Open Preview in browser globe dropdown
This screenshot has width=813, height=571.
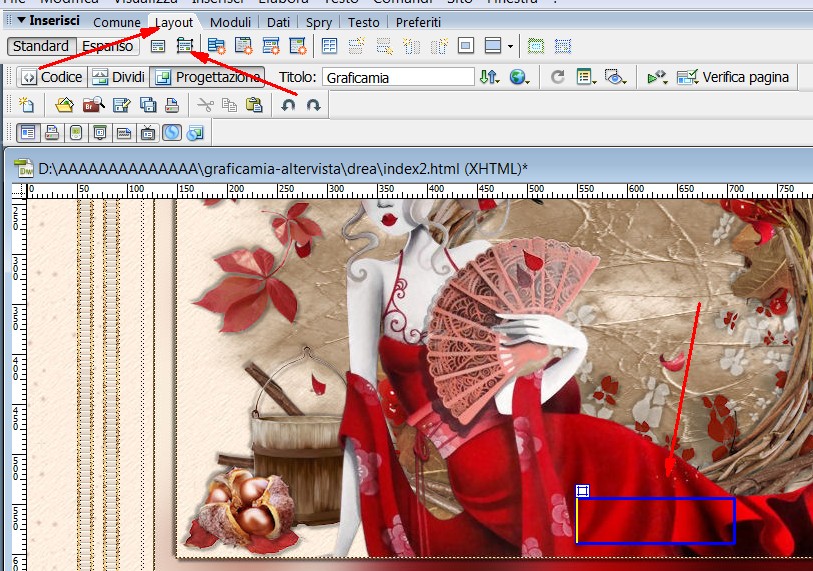(520, 77)
